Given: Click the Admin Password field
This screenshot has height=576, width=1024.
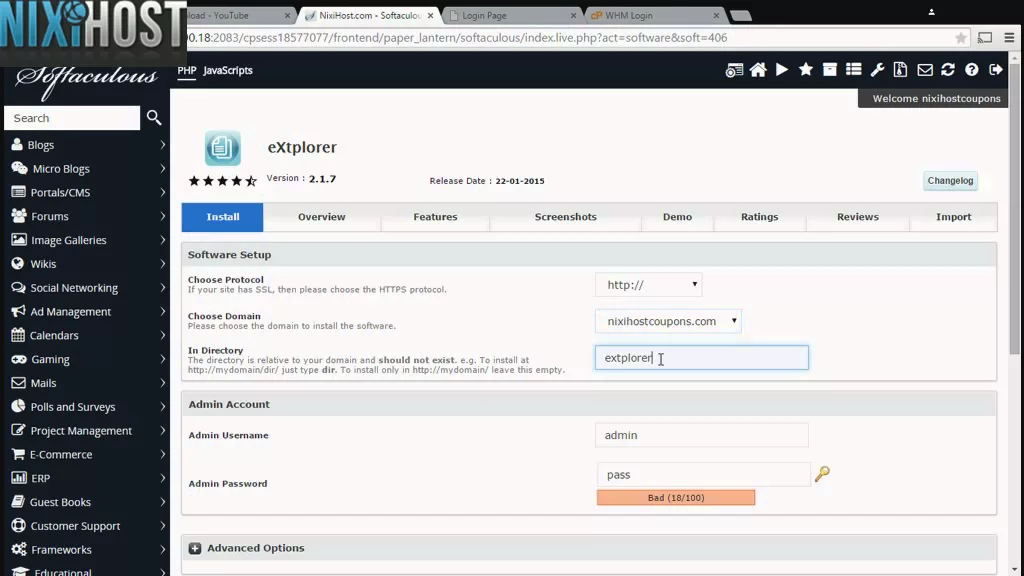Looking at the screenshot, I should point(703,475).
